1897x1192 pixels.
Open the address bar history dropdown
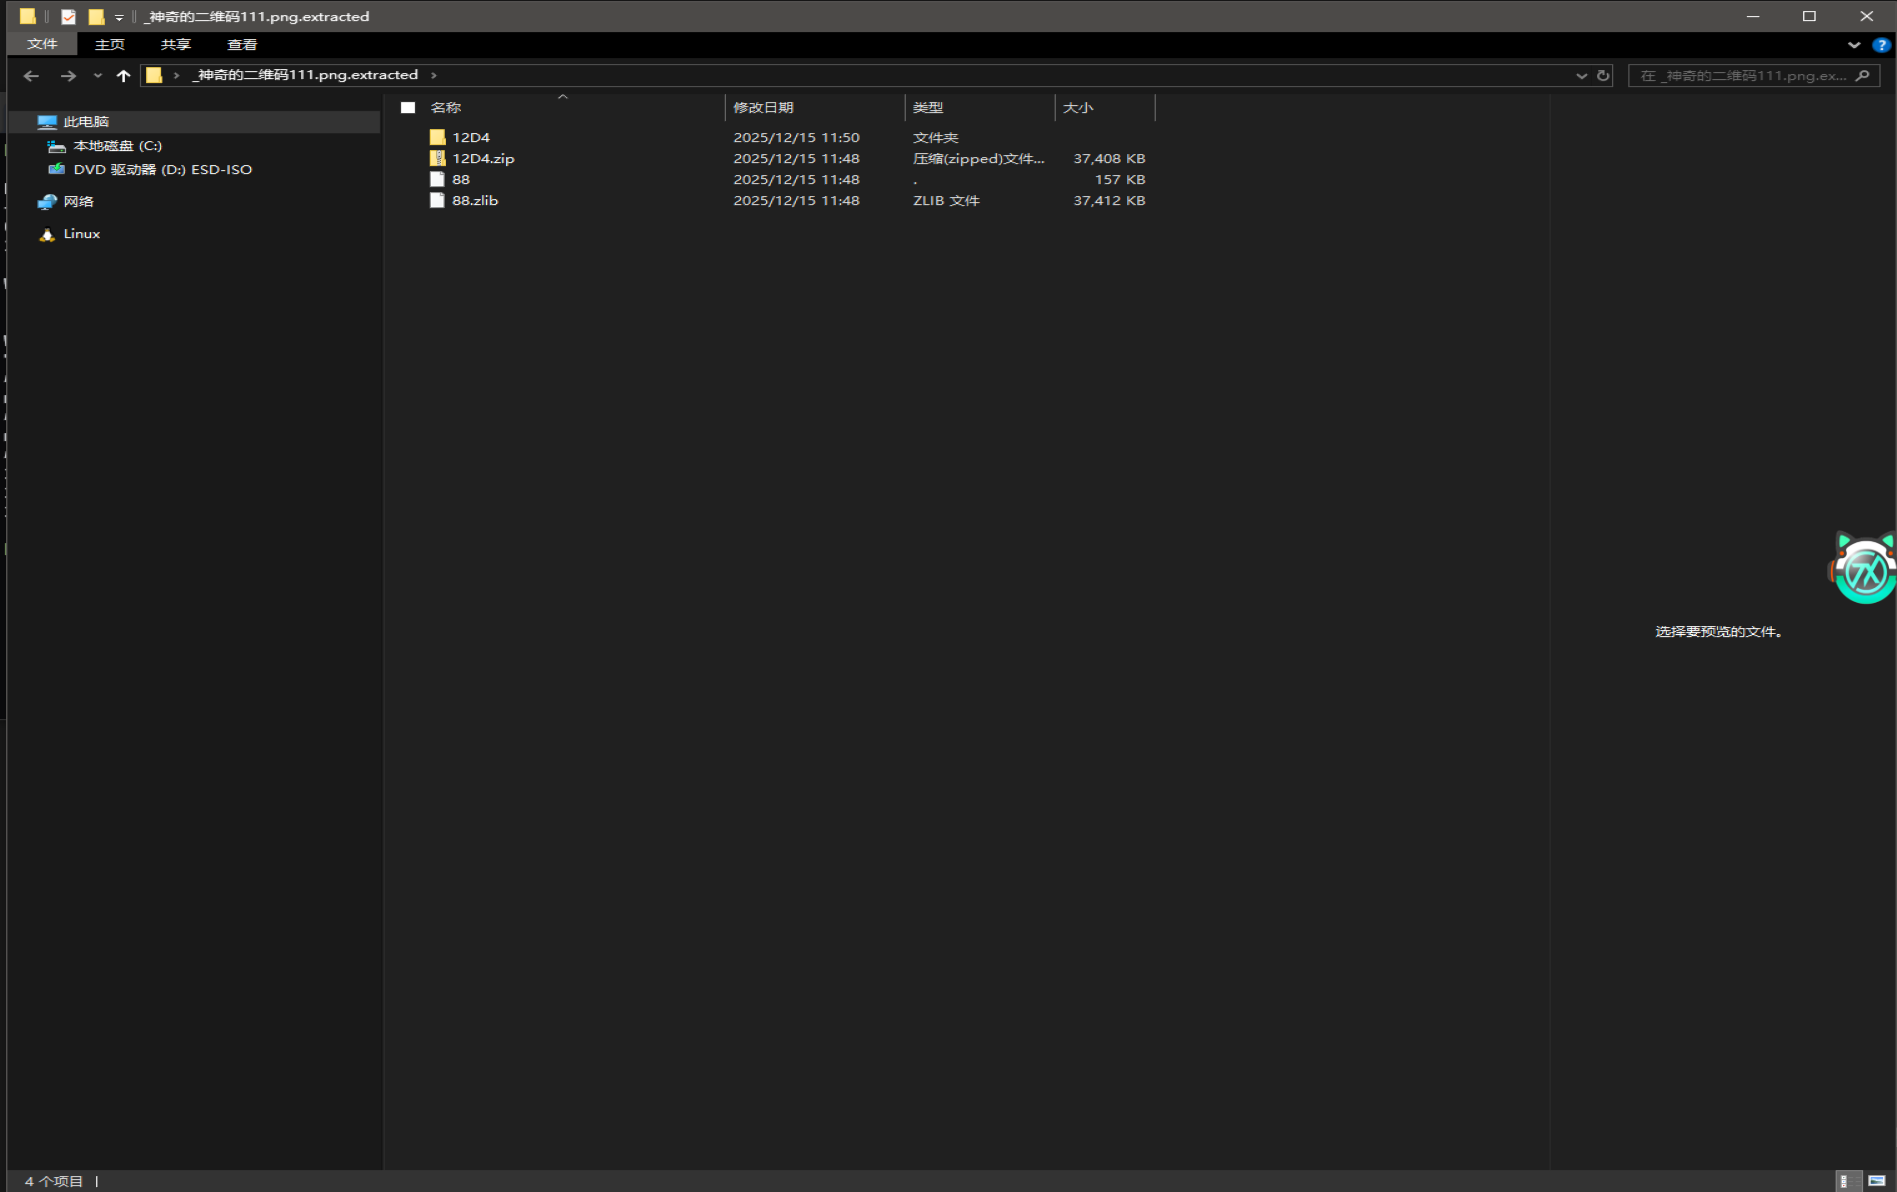point(1581,76)
